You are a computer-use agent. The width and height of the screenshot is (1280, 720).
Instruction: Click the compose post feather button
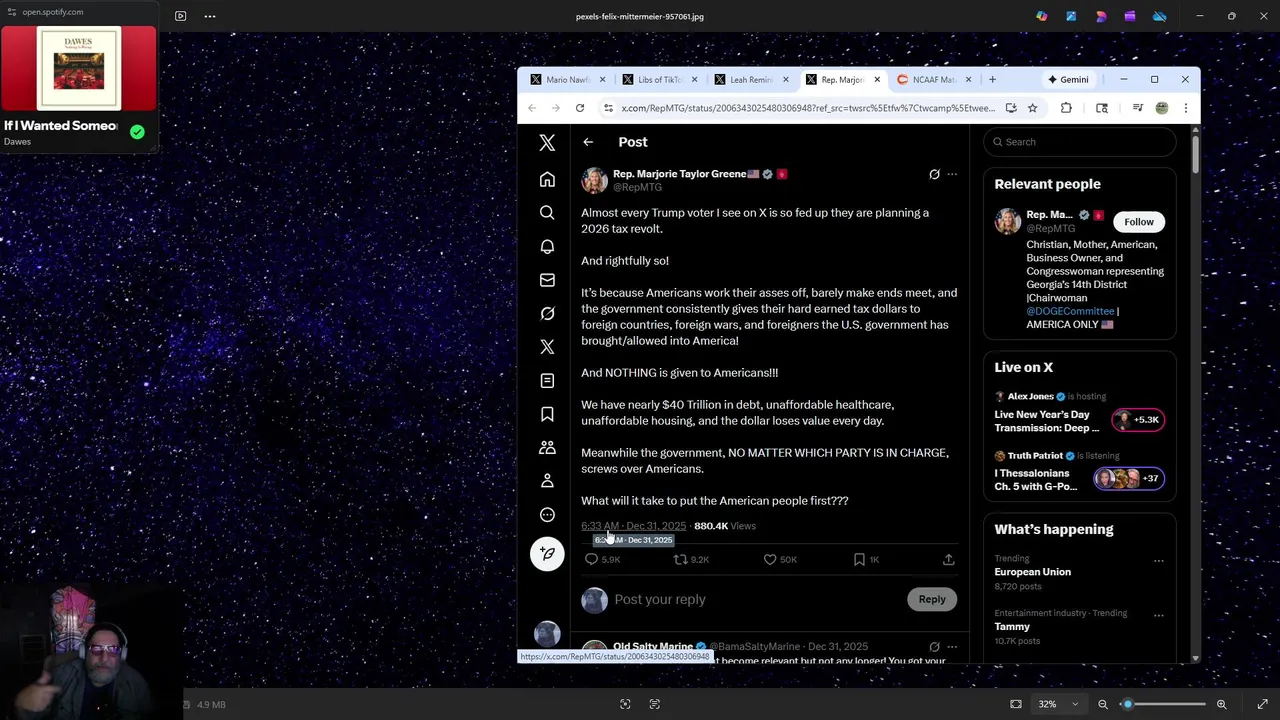click(x=547, y=554)
